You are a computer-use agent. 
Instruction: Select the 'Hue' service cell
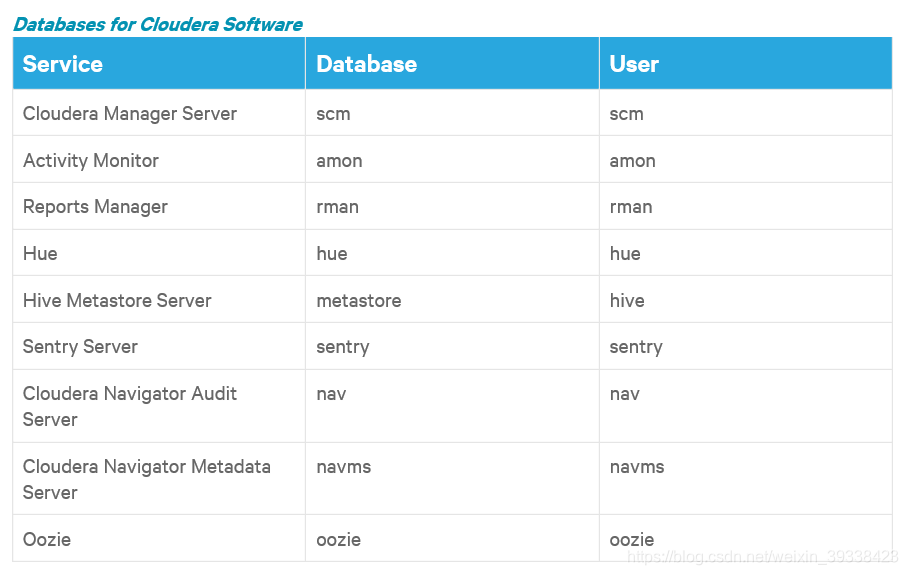click(159, 253)
